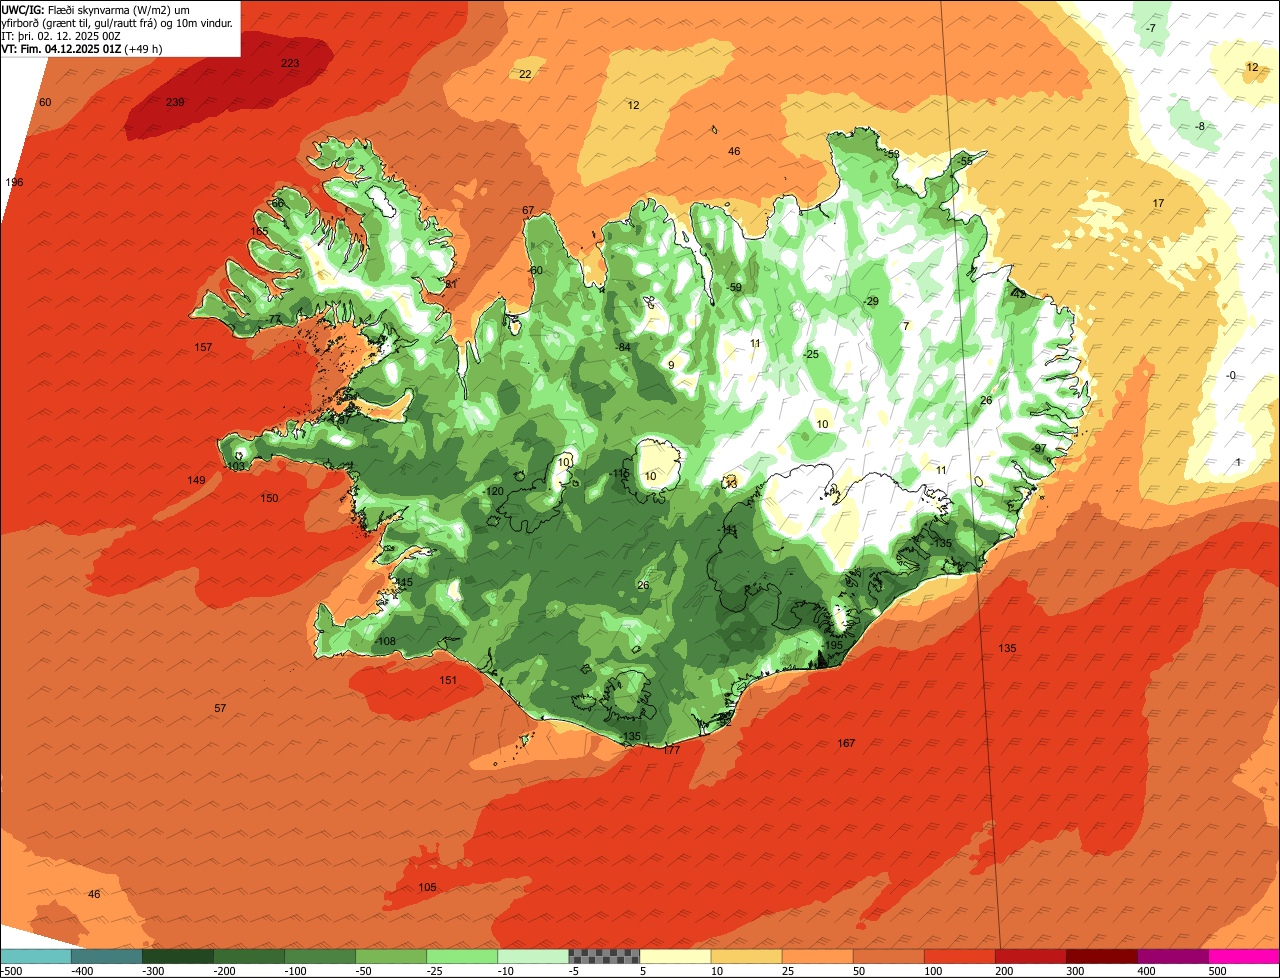Image resolution: width=1280 pixels, height=978 pixels.
Task: Click the '-500' legend scale label
Action: point(12,971)
